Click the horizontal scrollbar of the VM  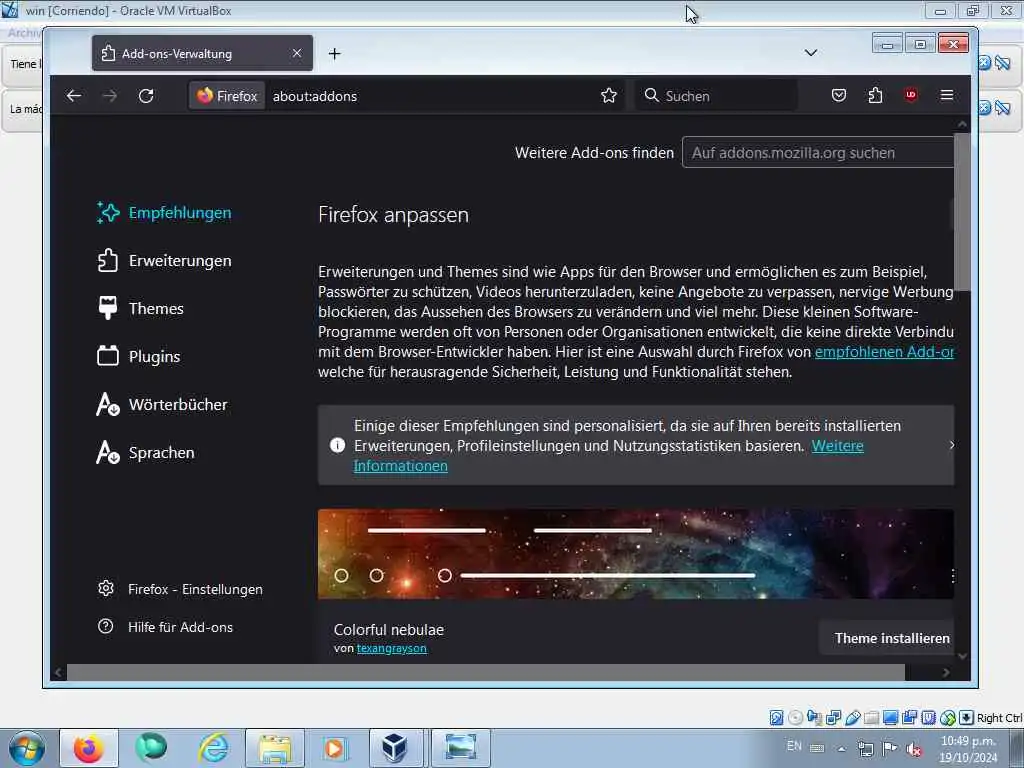click(x=486, y=672)
